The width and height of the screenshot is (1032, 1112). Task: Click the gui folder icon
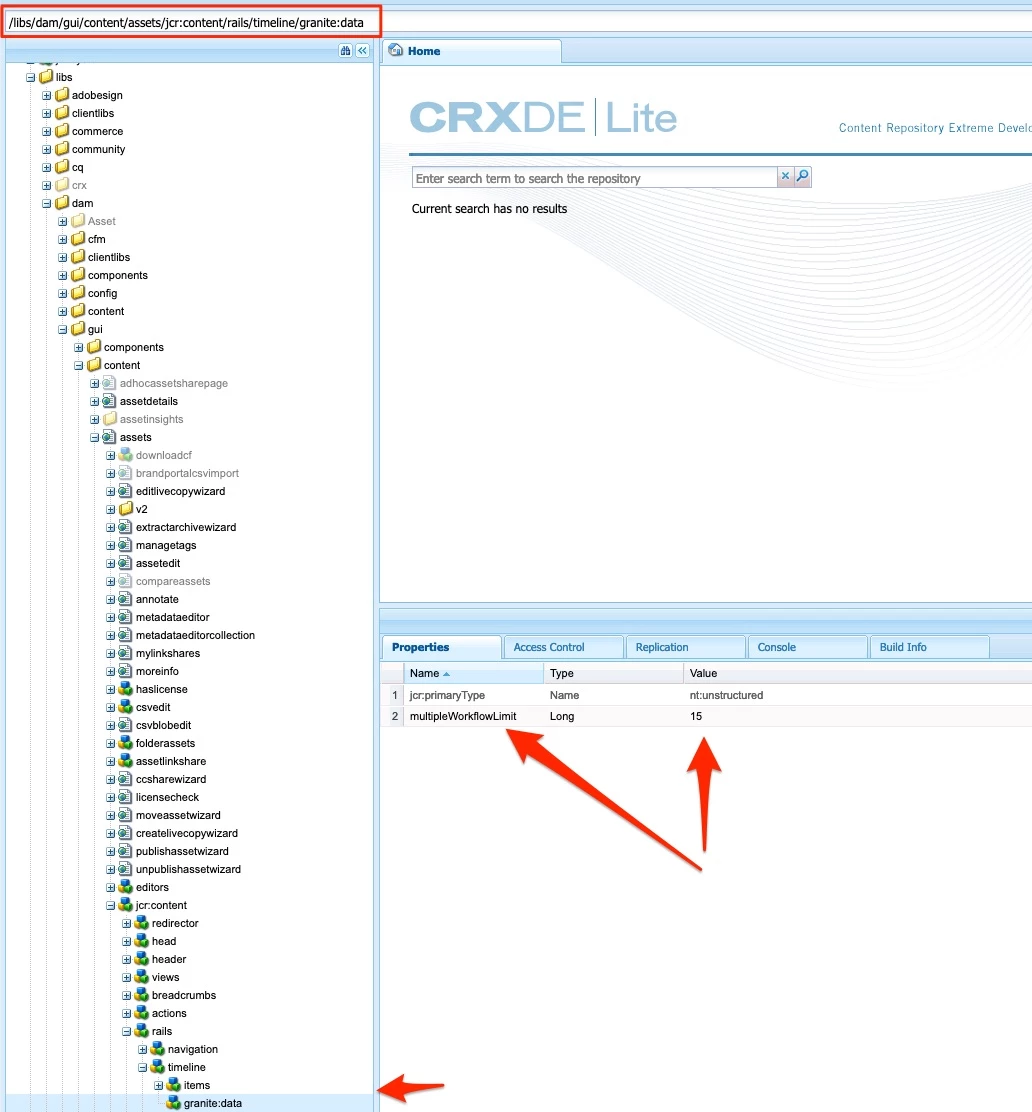point(79,329)
